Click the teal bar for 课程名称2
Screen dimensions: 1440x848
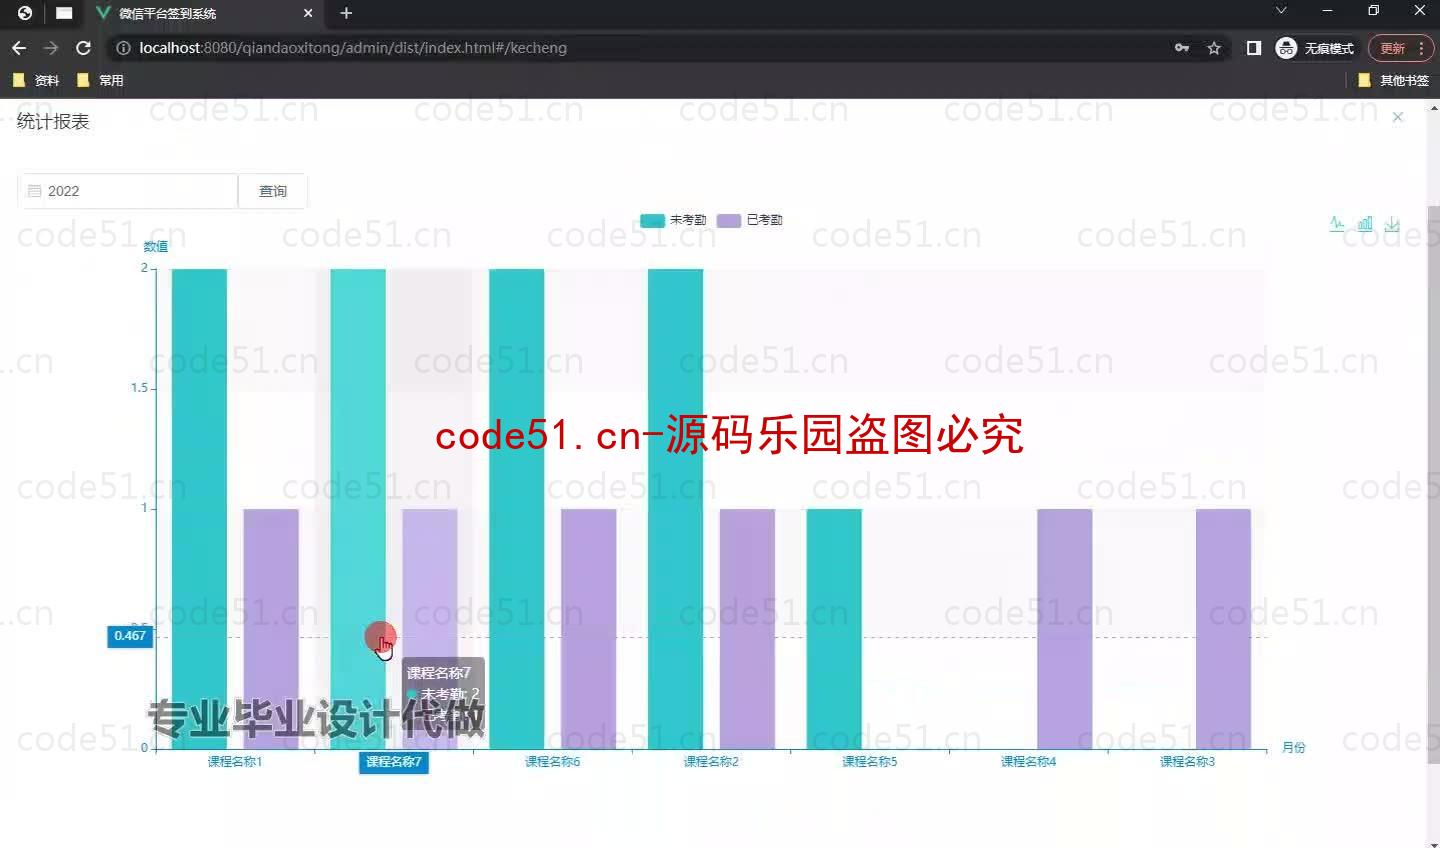point(675,508)
